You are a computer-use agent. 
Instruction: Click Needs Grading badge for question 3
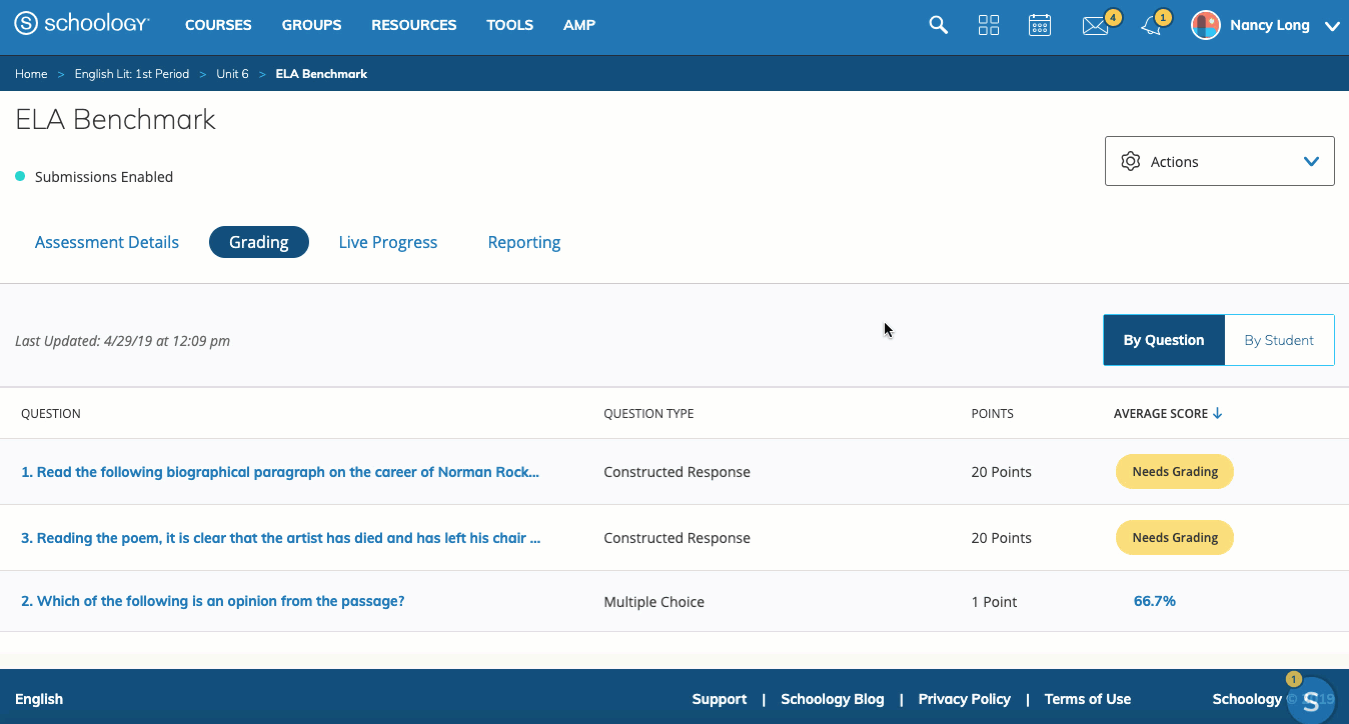coord(1174,538)
